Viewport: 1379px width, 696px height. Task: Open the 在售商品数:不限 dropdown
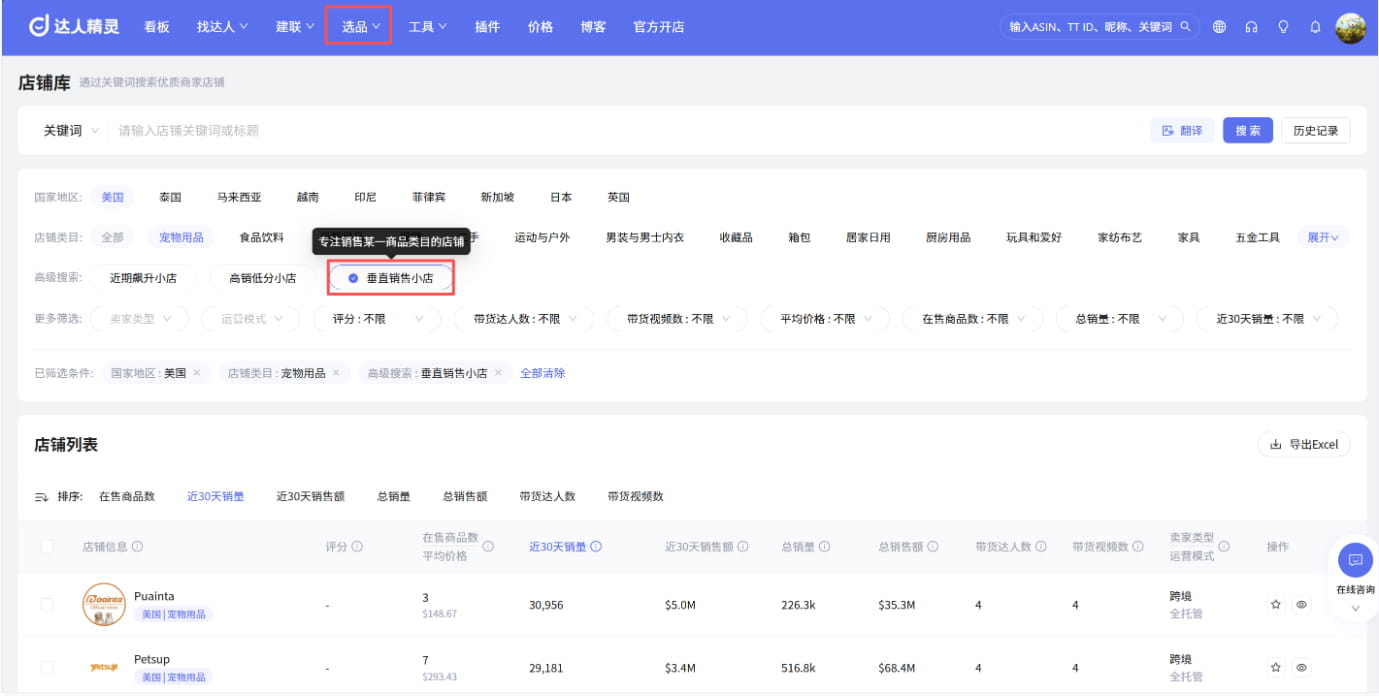973,319
